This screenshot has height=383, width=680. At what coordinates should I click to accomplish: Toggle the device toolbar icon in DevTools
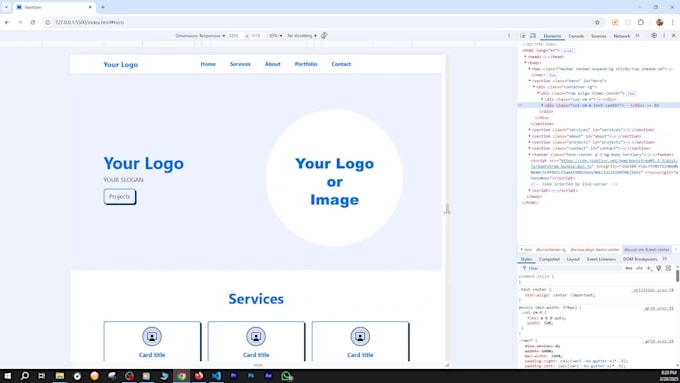(x=533, y=36)
